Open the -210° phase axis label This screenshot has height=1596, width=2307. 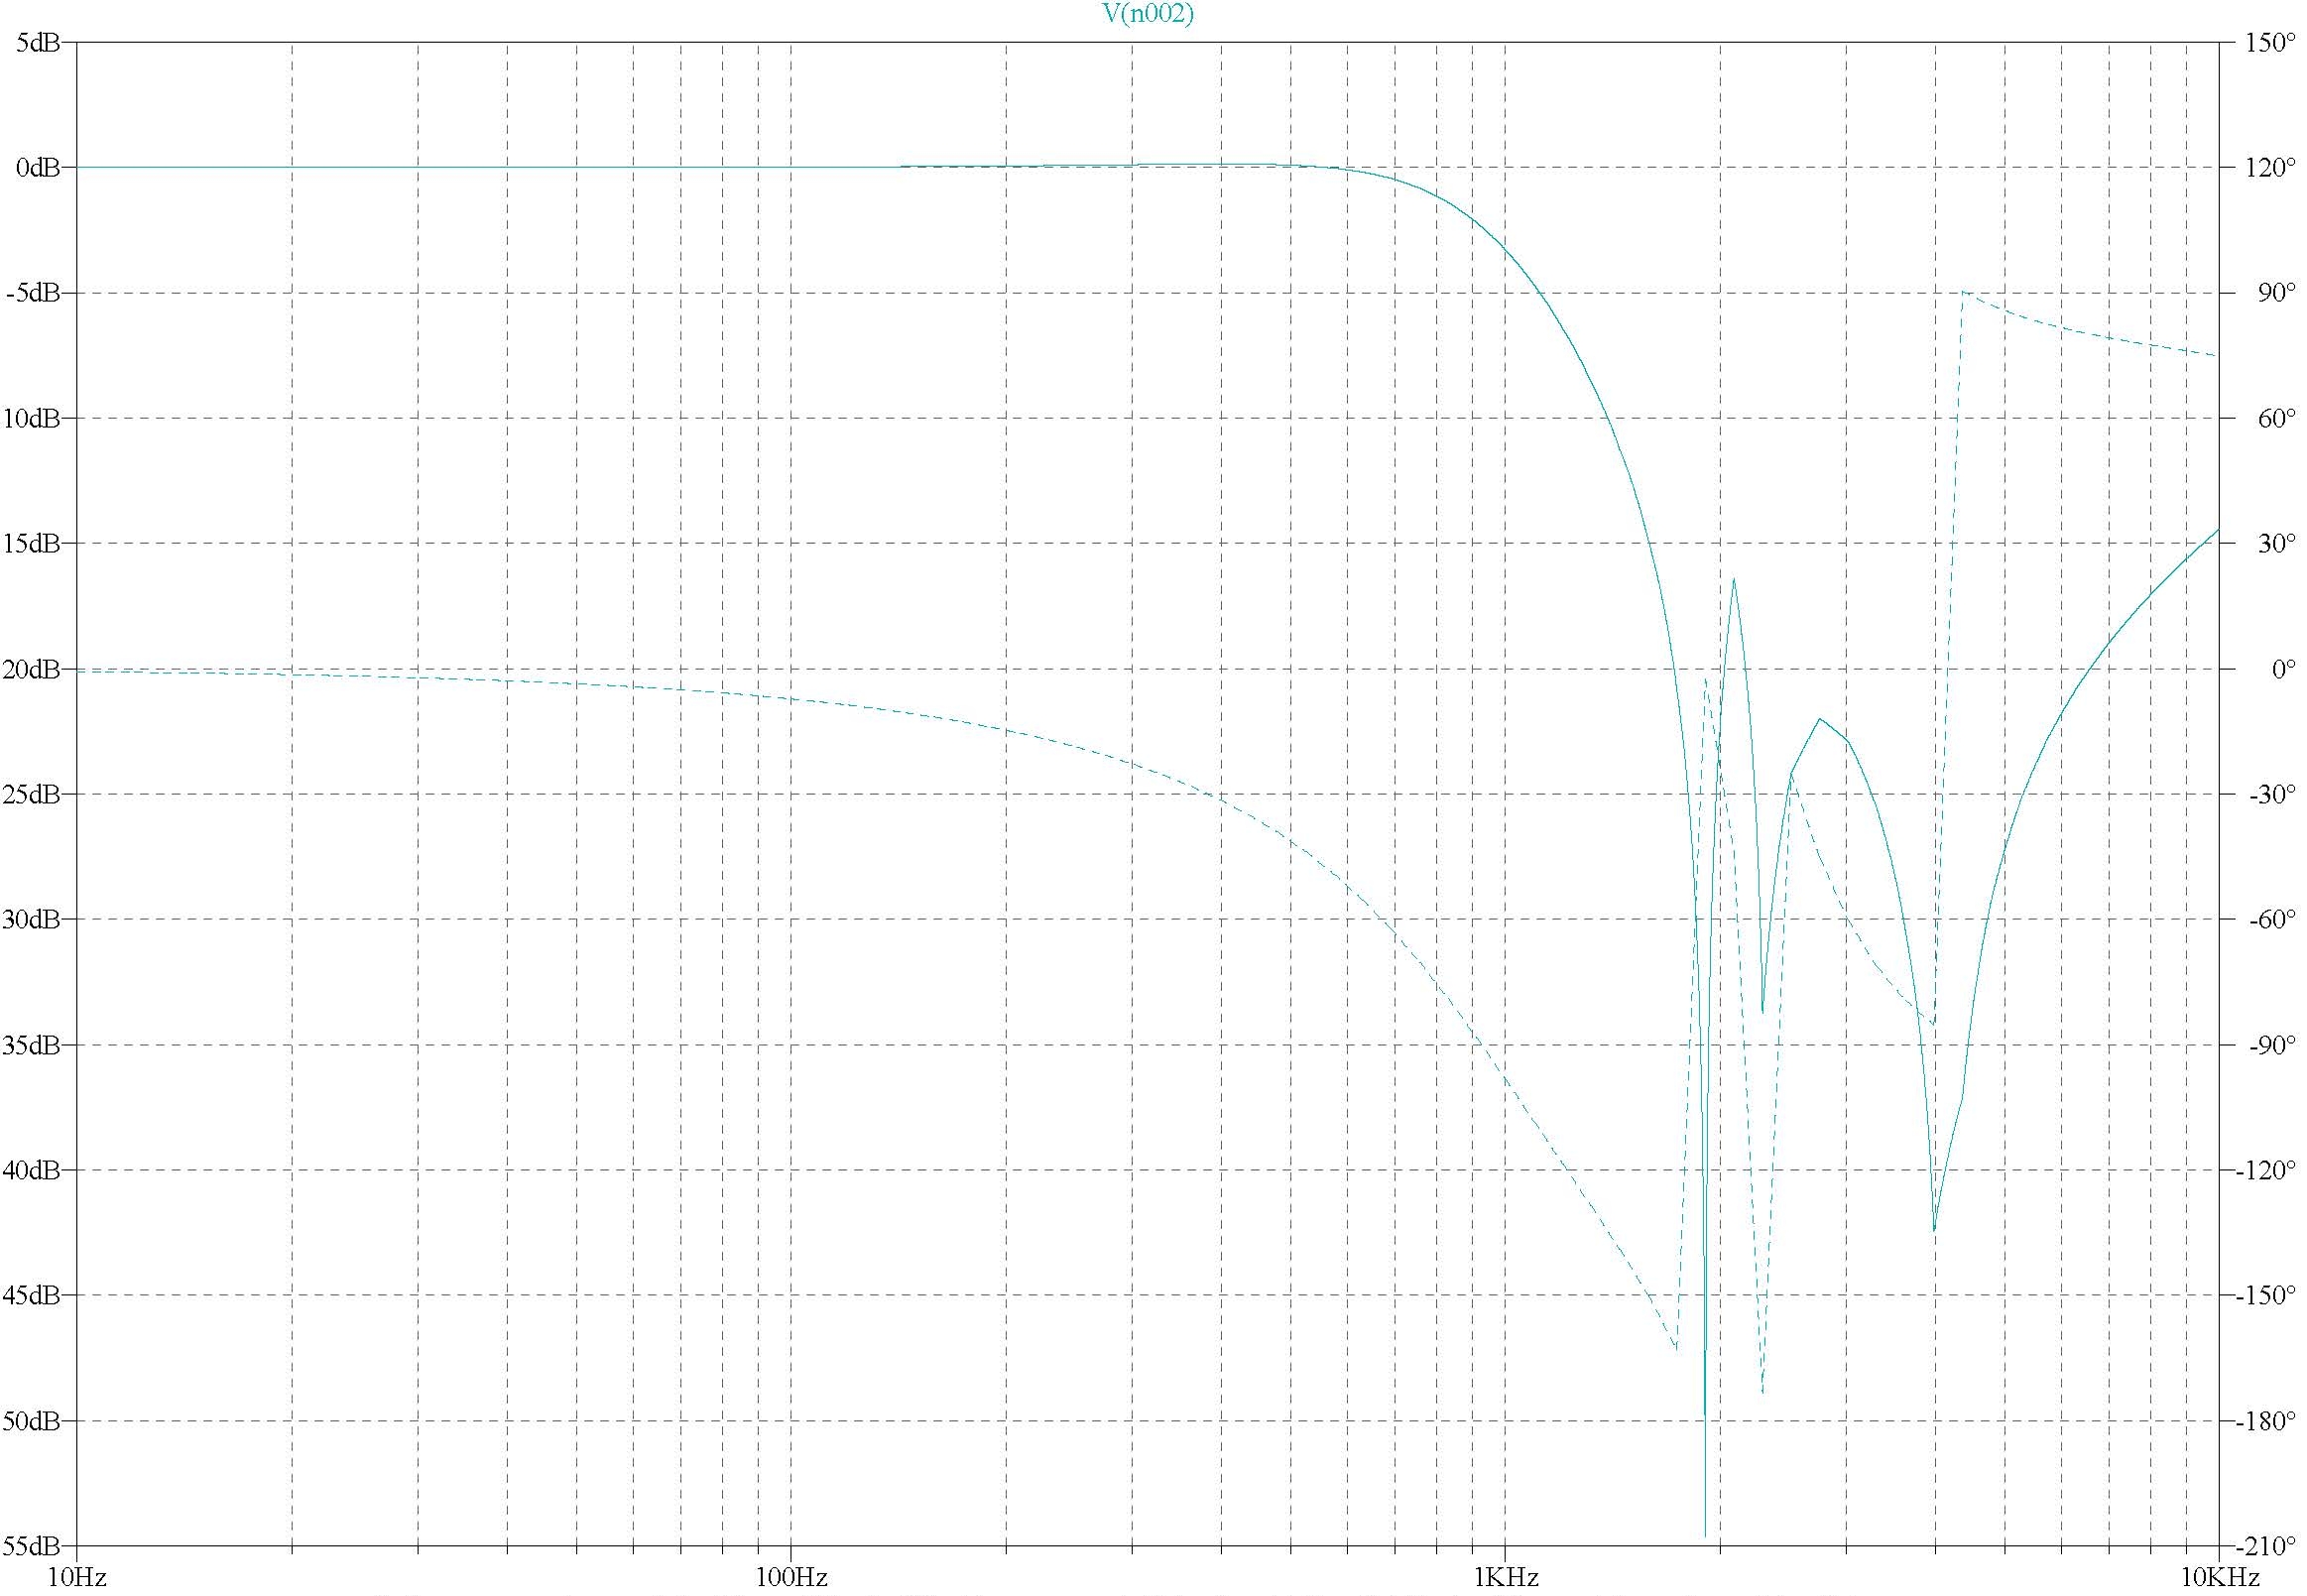coord(2265,1547)
